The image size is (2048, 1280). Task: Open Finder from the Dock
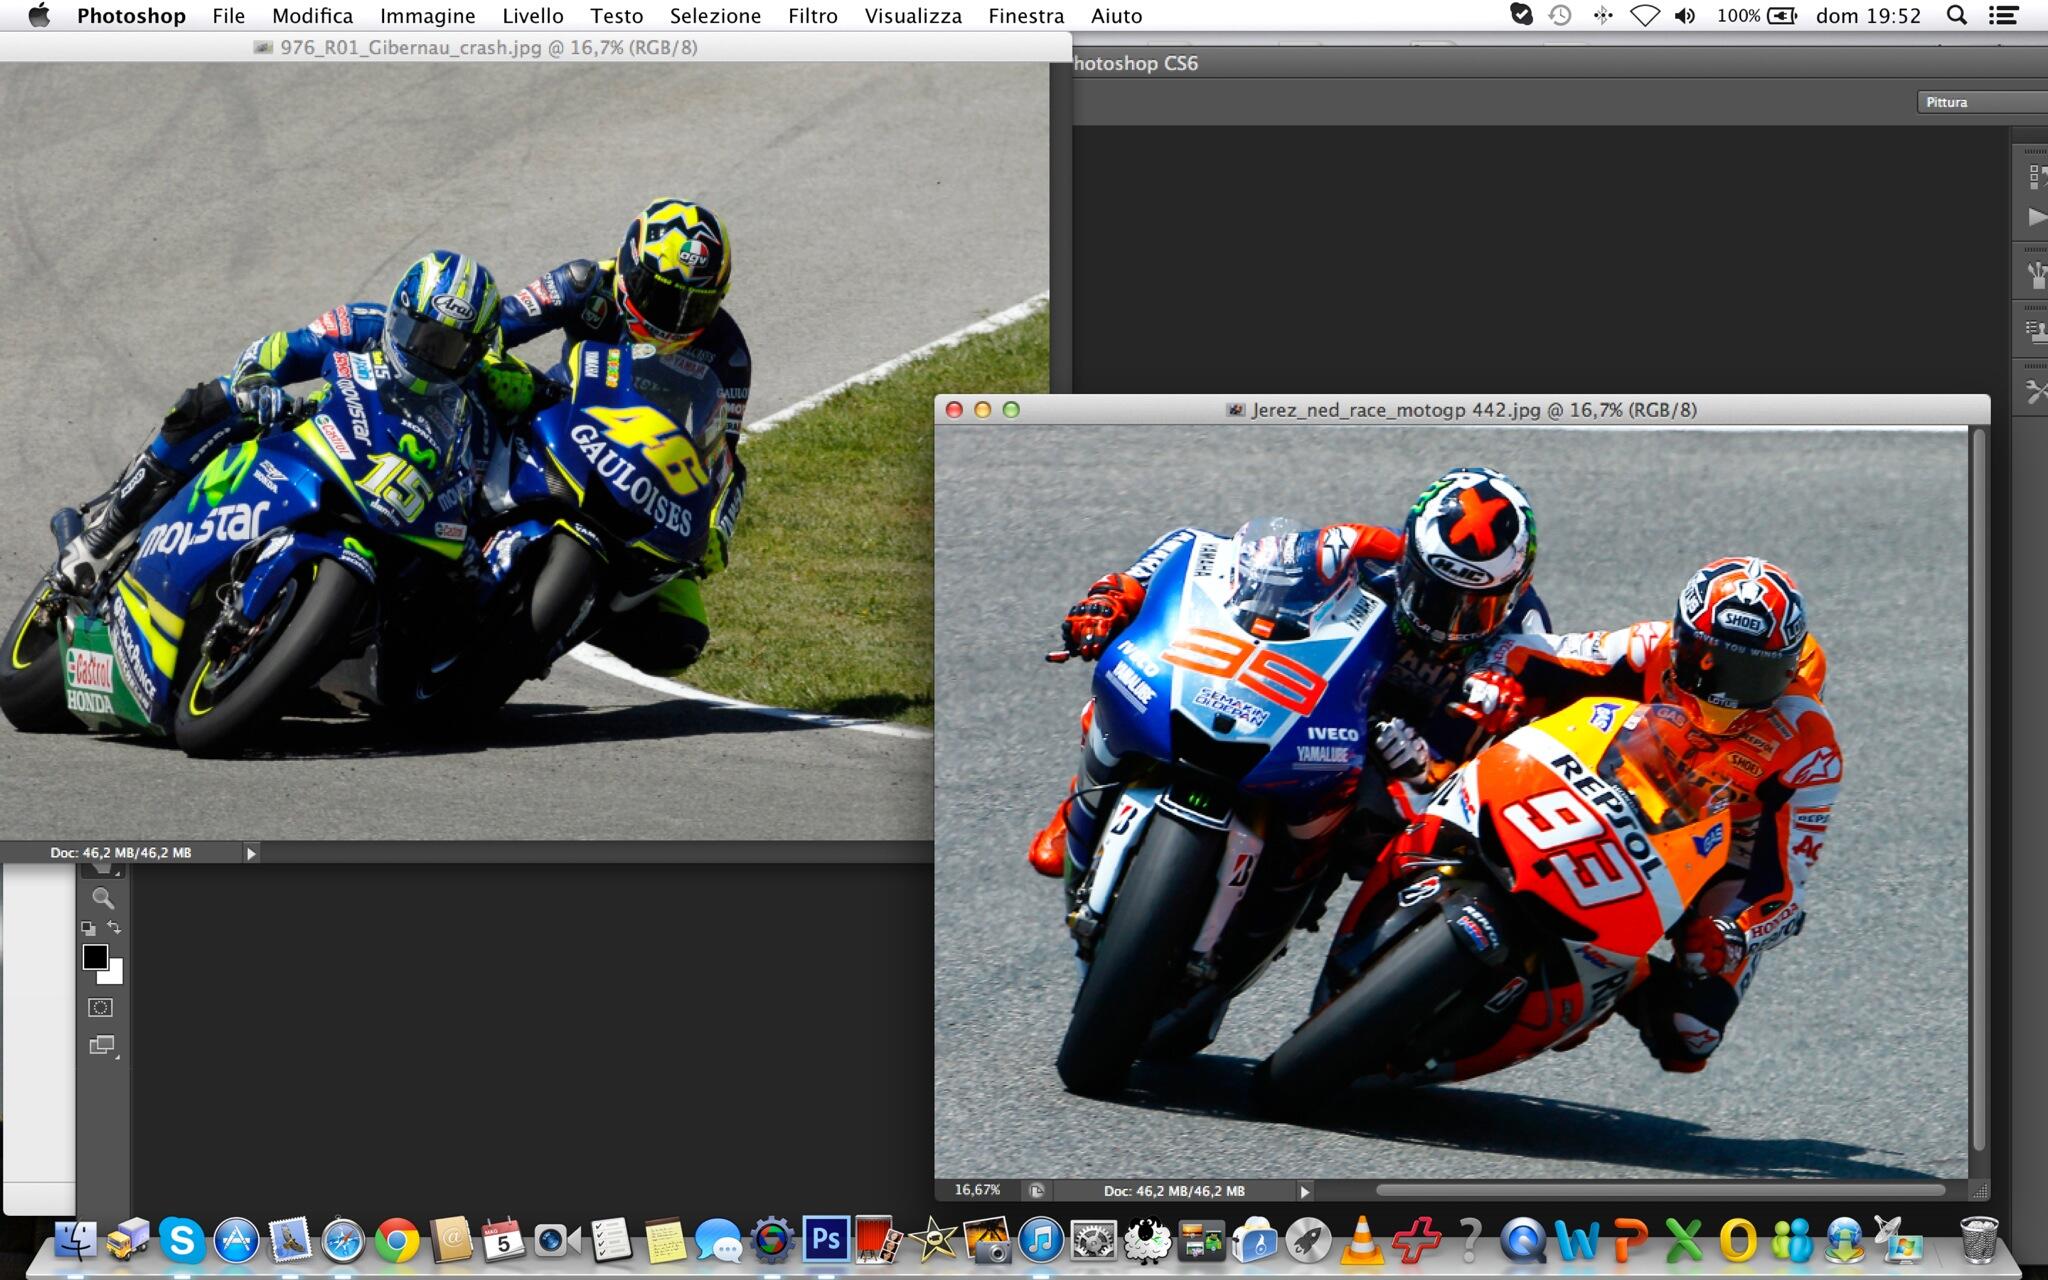75,1240
